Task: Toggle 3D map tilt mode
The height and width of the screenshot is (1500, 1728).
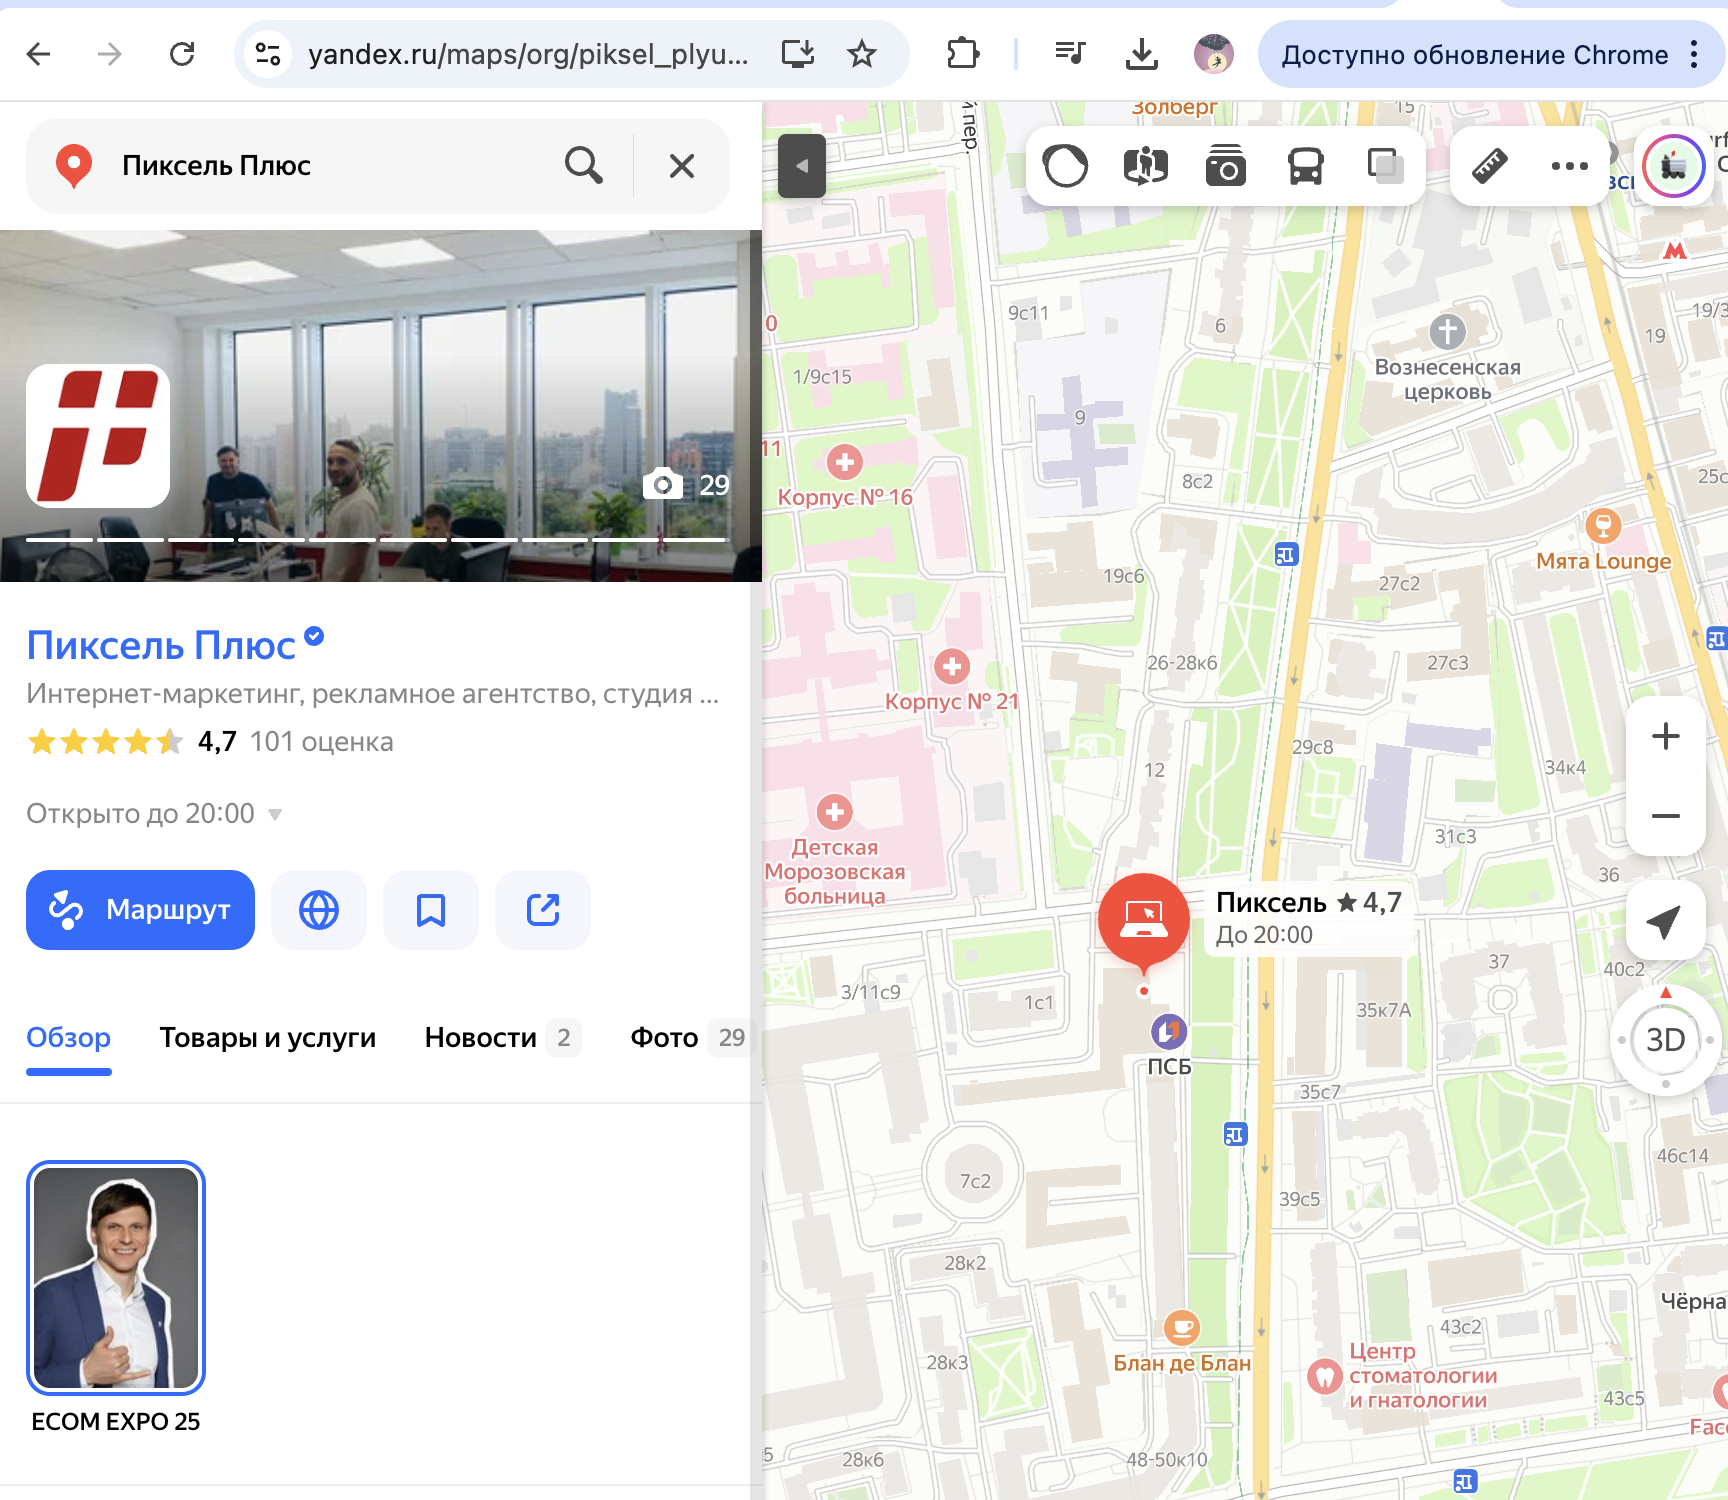Action: 1666,1040
